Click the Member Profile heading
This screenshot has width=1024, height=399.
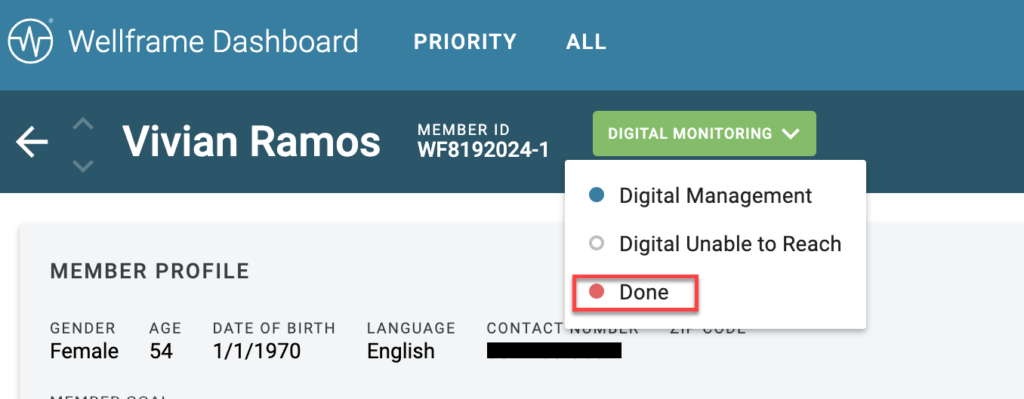[x=150, y=271]
